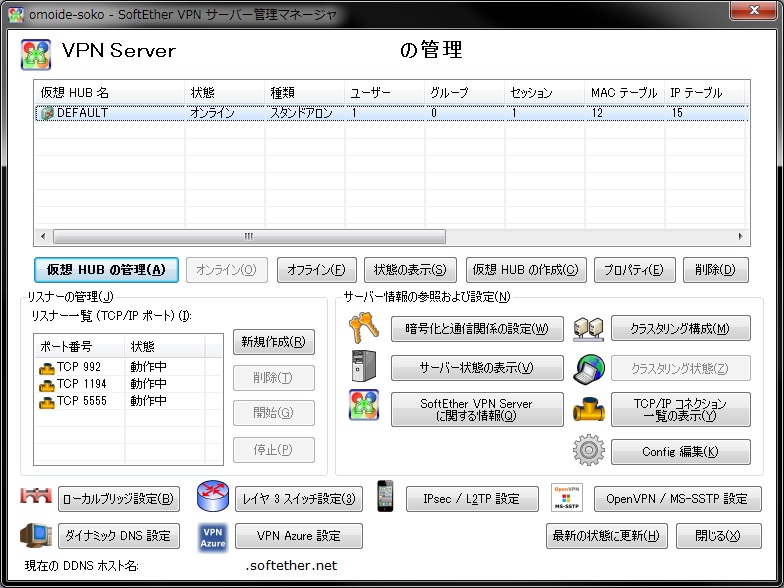The height and width of the screenshot is (588, 784).
Task: Click the VPN Azure badge icon
Action: pyautogui.click(x=213, y=538)
